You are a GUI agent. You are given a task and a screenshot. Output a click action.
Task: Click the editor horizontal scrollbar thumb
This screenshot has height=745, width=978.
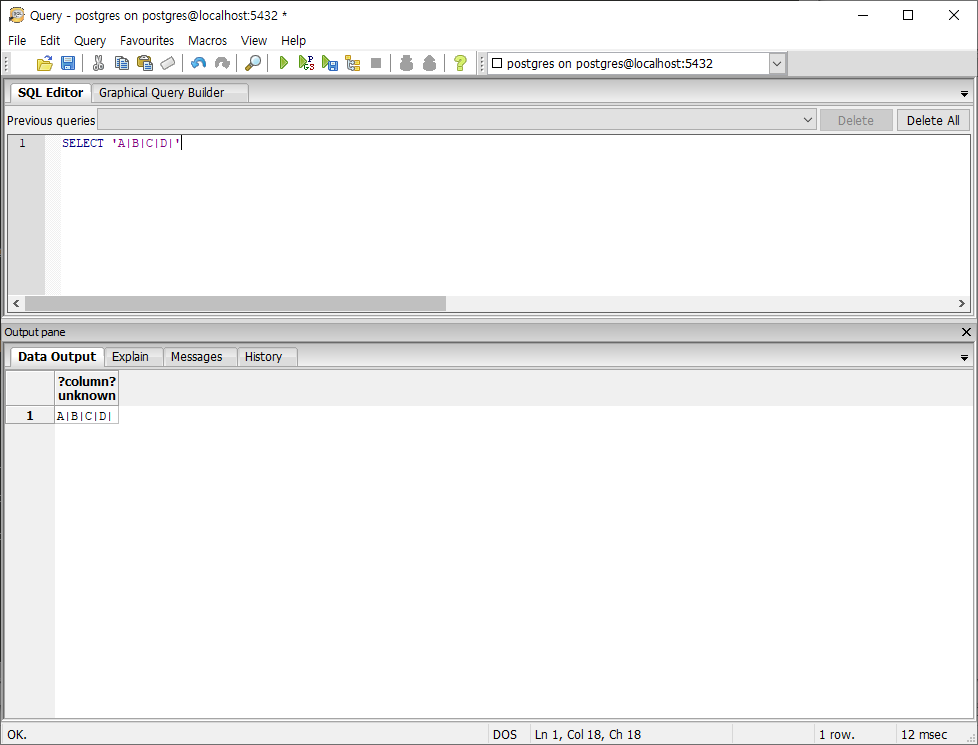[235, 303]
